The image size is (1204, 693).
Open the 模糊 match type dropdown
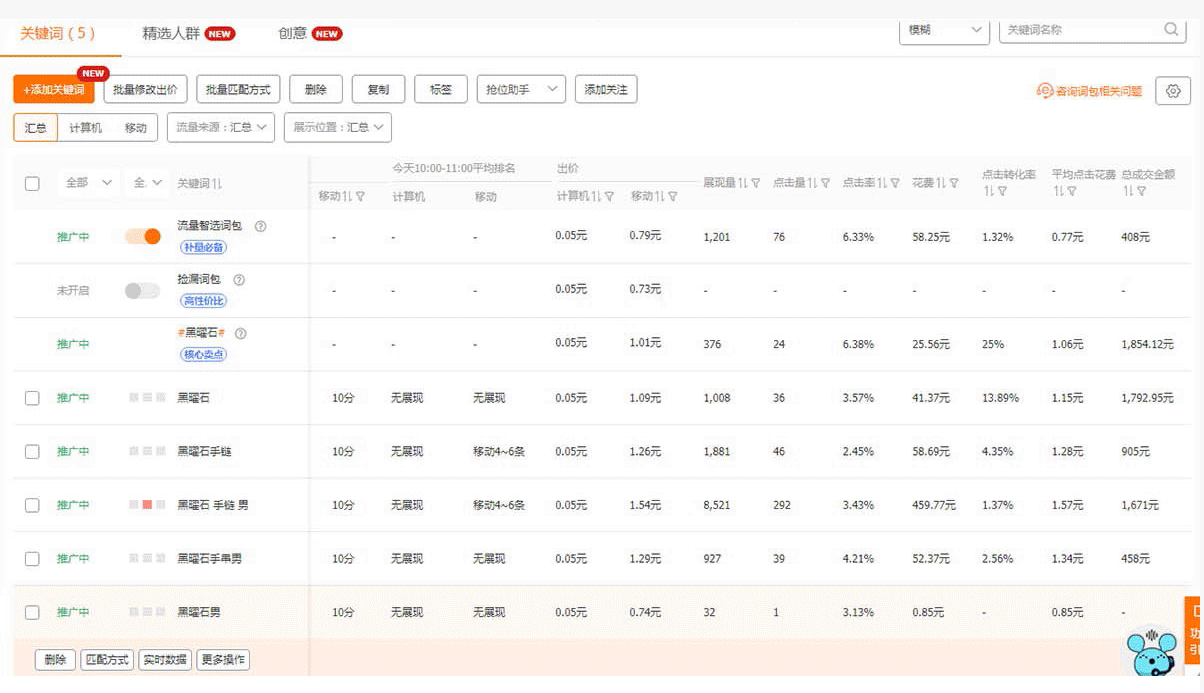click(944, 30)
